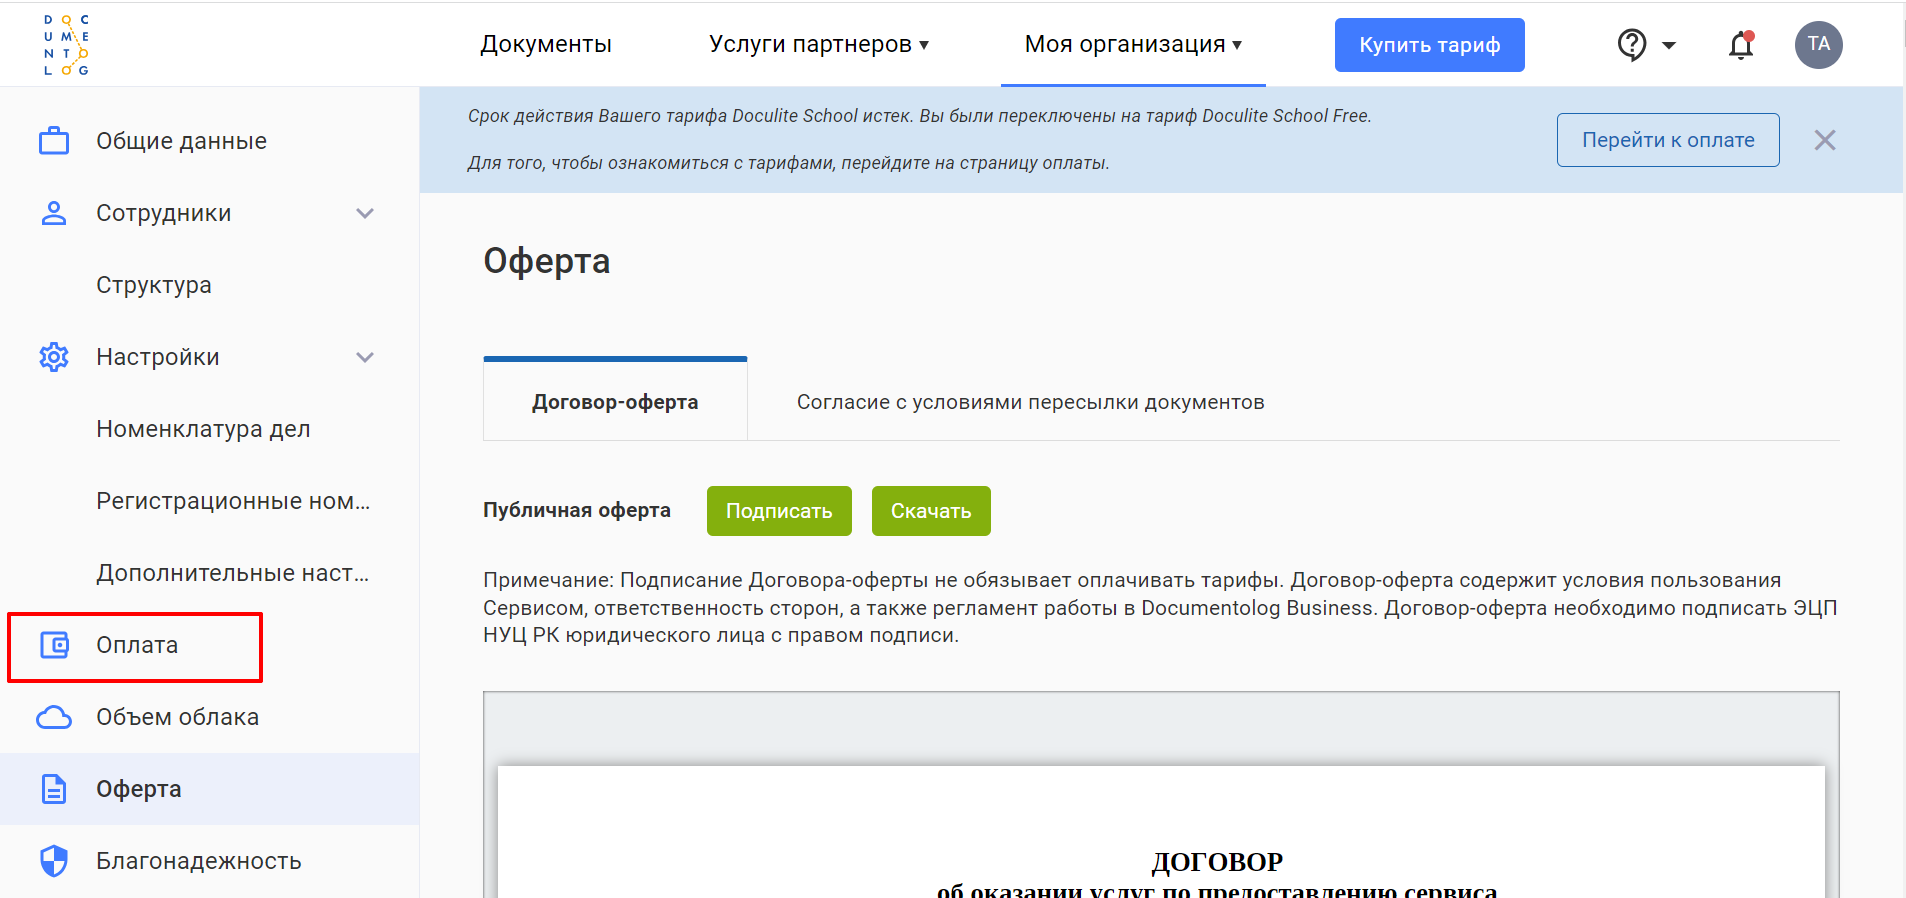Dismiss the expired tariff banner
The width and height of the screenshot is (1906, 898).
1824,140
